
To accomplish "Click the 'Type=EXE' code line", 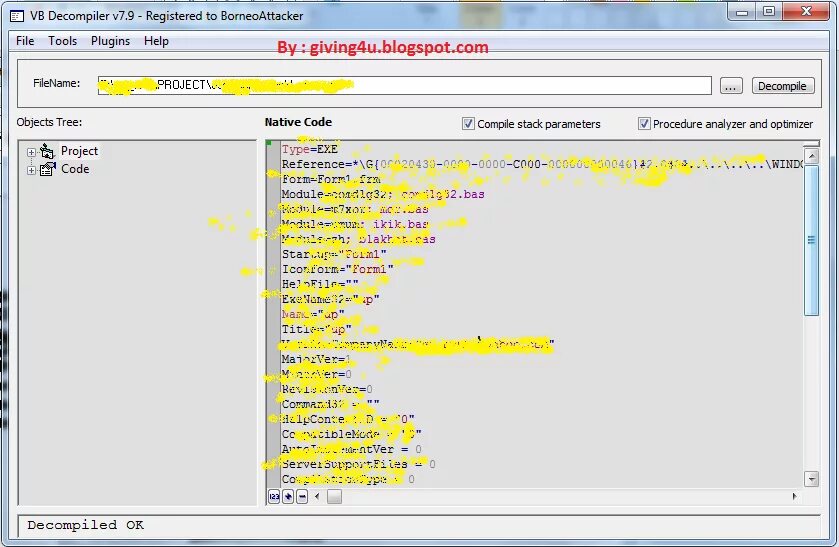I will pos(310,149).
